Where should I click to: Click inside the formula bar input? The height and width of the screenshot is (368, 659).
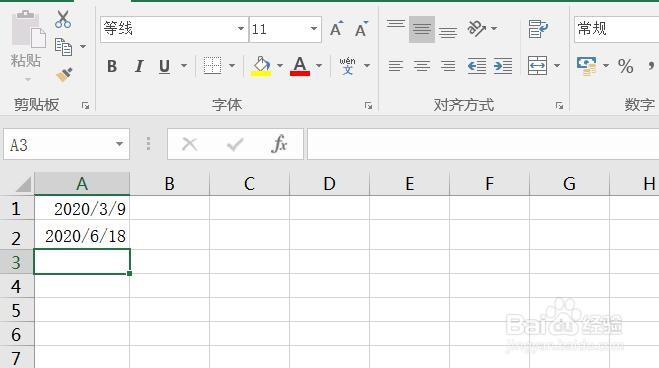(x=483, y=145)
